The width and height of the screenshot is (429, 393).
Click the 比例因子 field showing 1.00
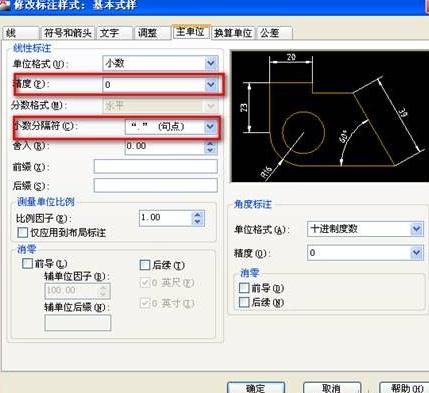(166, 218)
